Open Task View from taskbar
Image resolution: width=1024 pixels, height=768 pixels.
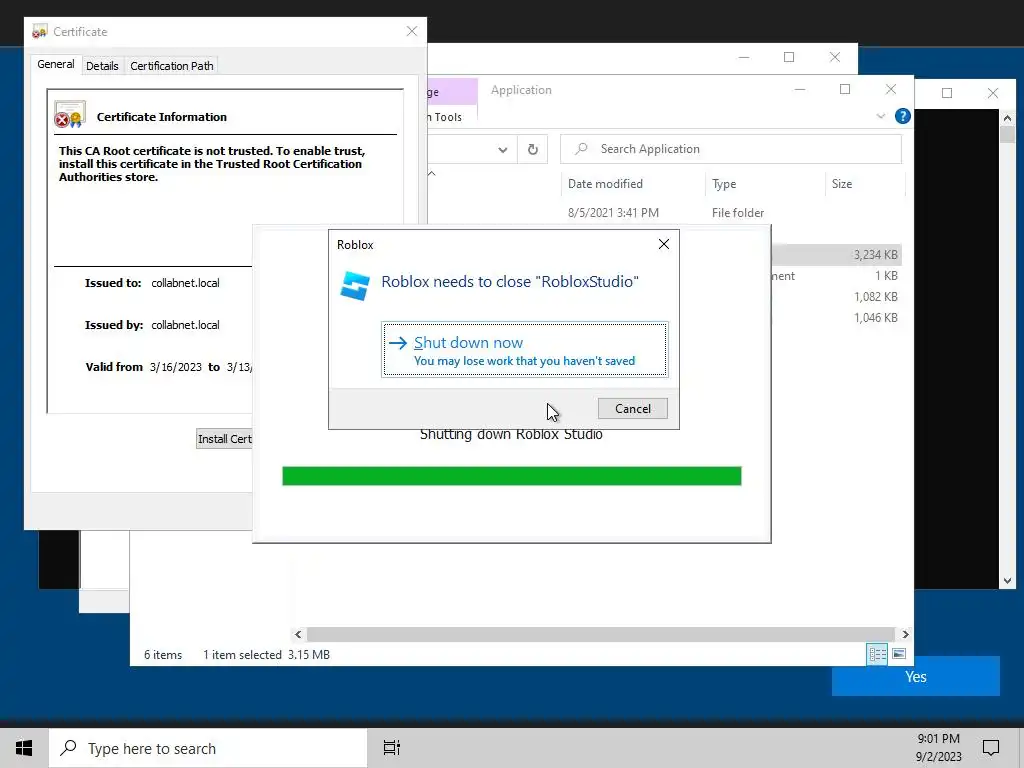tap(392, 748)
